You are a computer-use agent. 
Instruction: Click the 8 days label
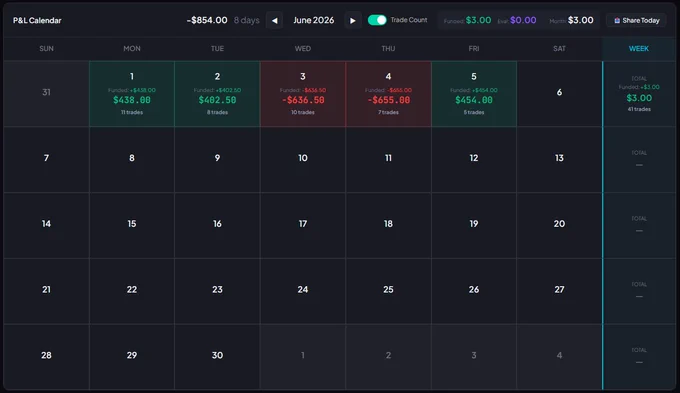click(x=246, y=20)
